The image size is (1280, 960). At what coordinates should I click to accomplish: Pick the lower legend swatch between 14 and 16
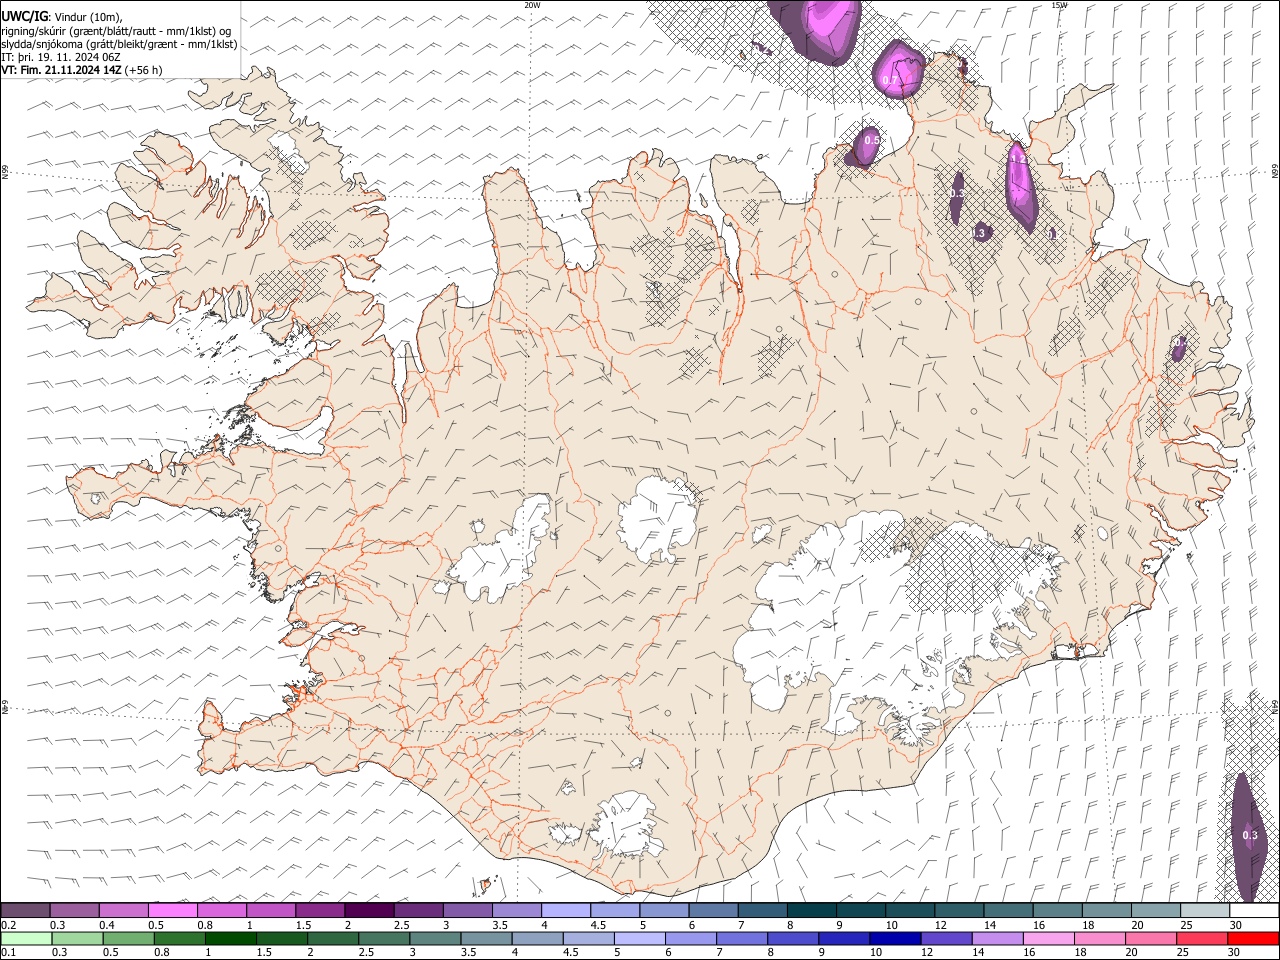[x=996, y=938]
